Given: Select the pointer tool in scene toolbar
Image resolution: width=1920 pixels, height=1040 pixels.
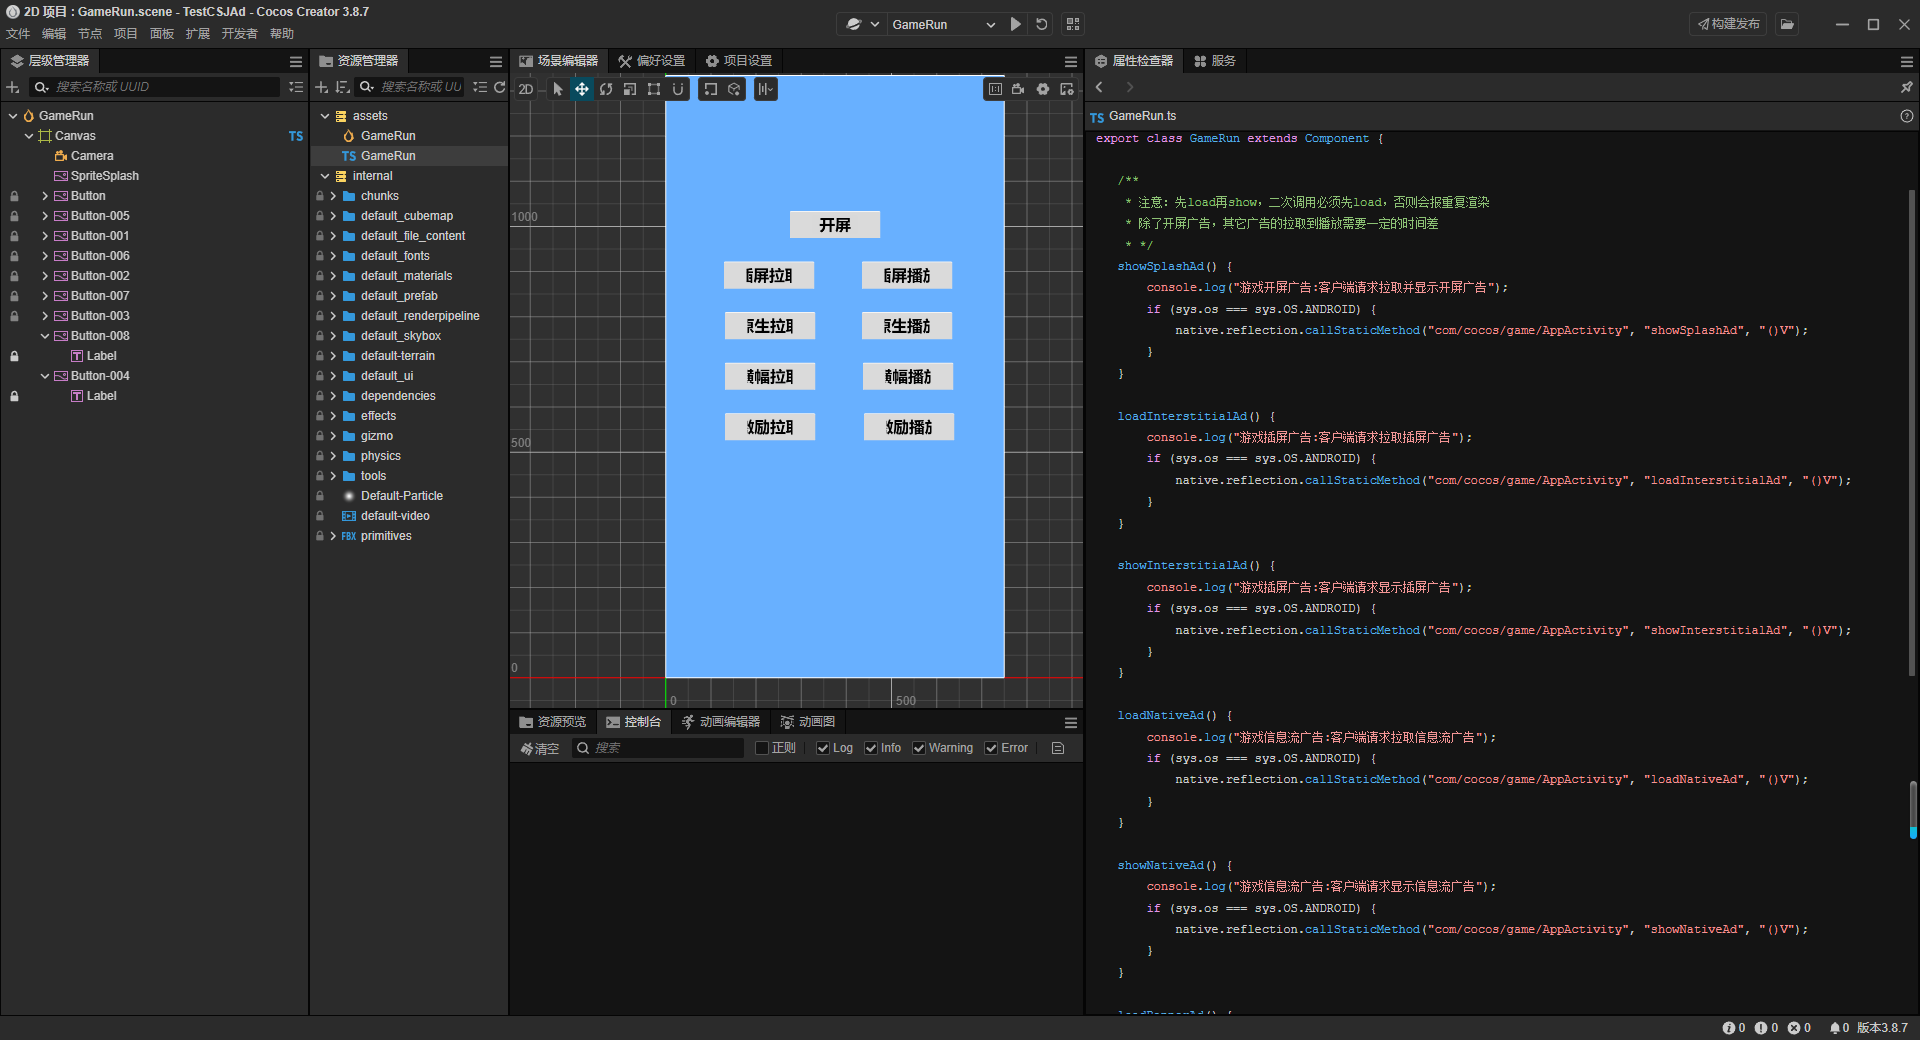Looking at the screenshot, I should 558,89.
